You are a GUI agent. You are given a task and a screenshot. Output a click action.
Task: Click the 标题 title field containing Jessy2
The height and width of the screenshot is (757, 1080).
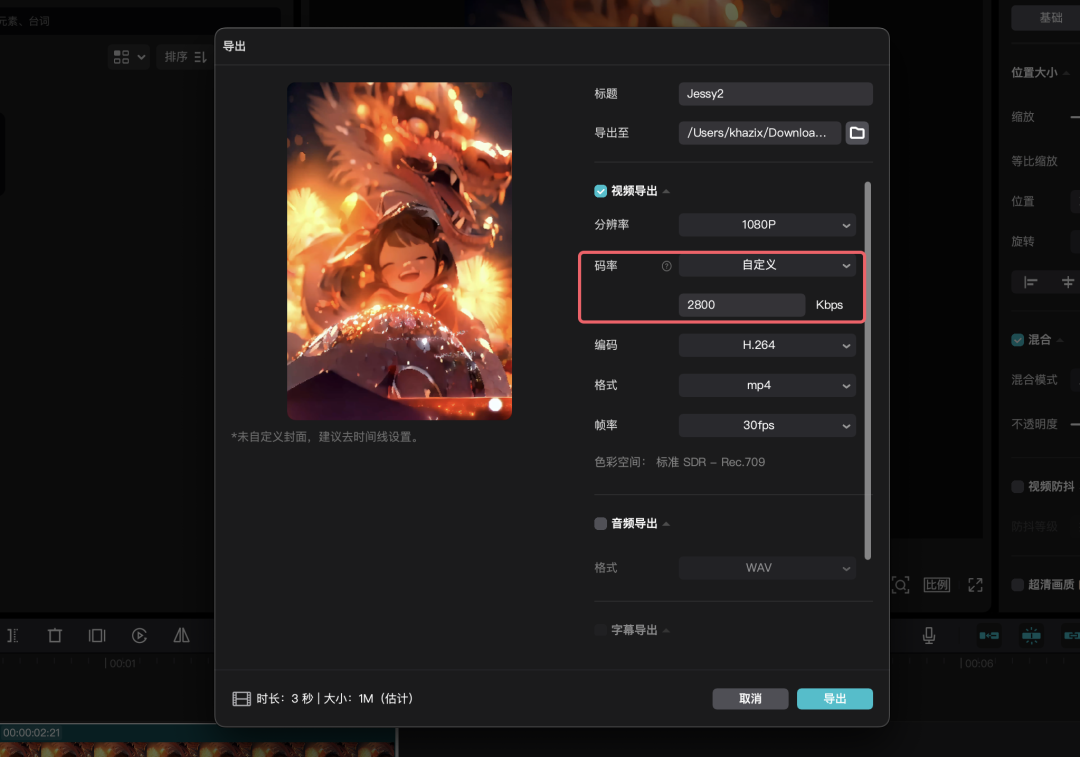(776, 94)
